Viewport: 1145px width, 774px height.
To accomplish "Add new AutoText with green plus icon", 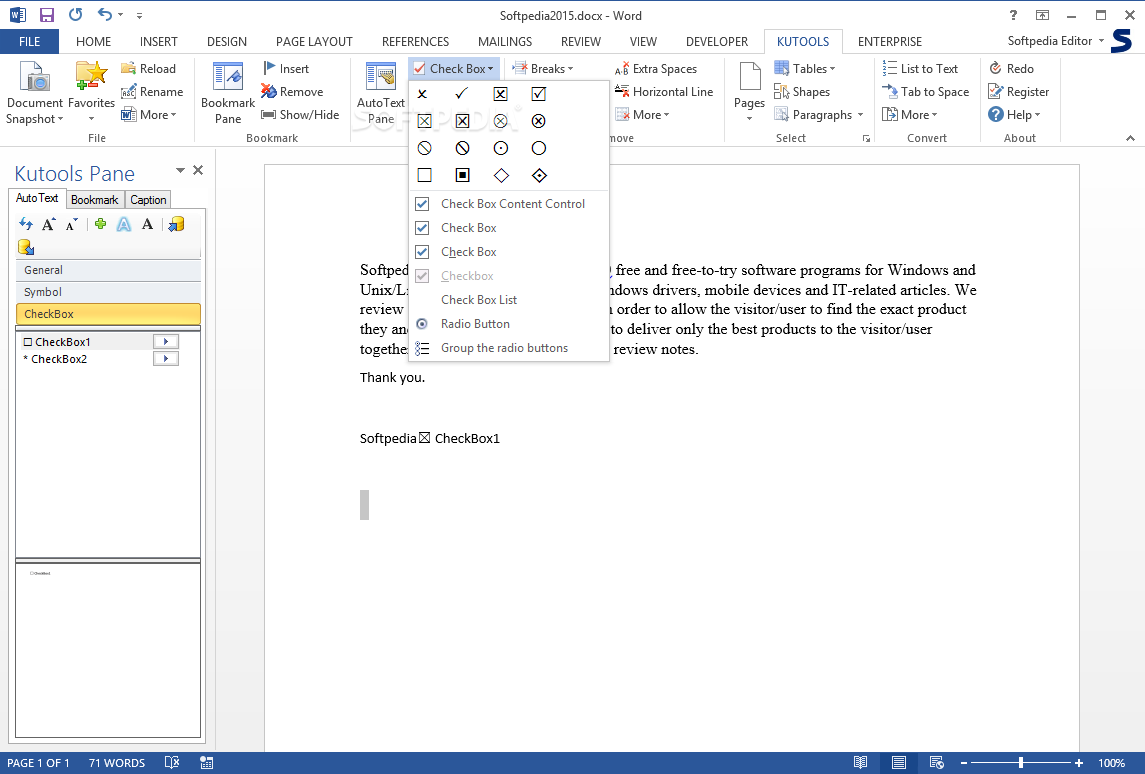I will (100, 224).
